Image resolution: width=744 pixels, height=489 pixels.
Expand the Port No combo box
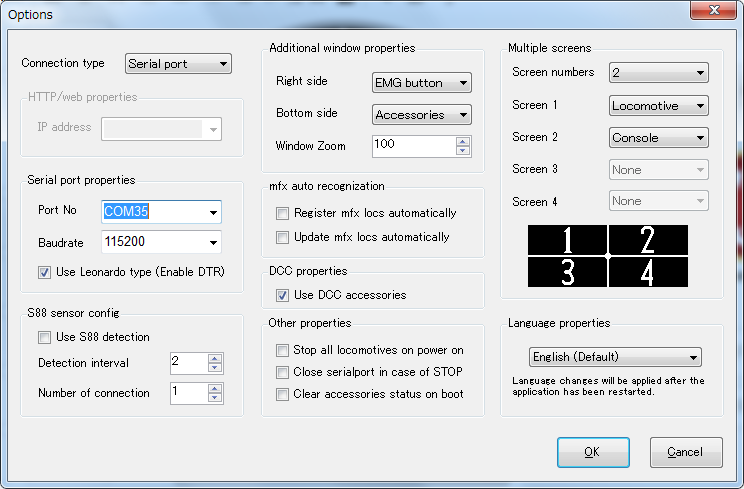click(213, 212)
